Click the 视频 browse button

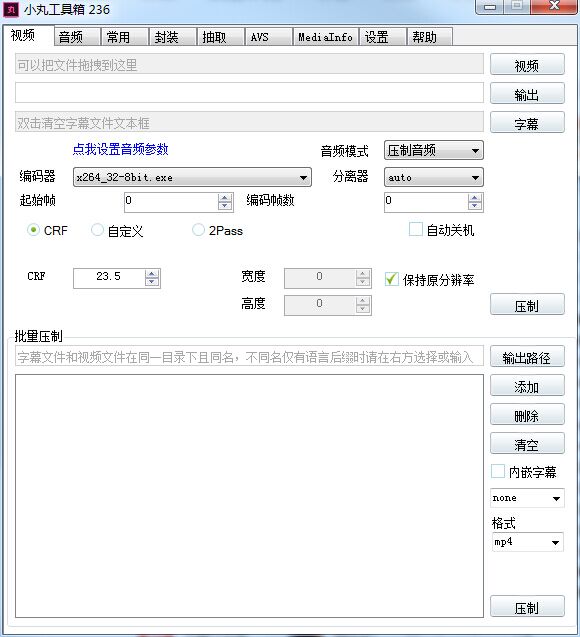click(527, 65)
